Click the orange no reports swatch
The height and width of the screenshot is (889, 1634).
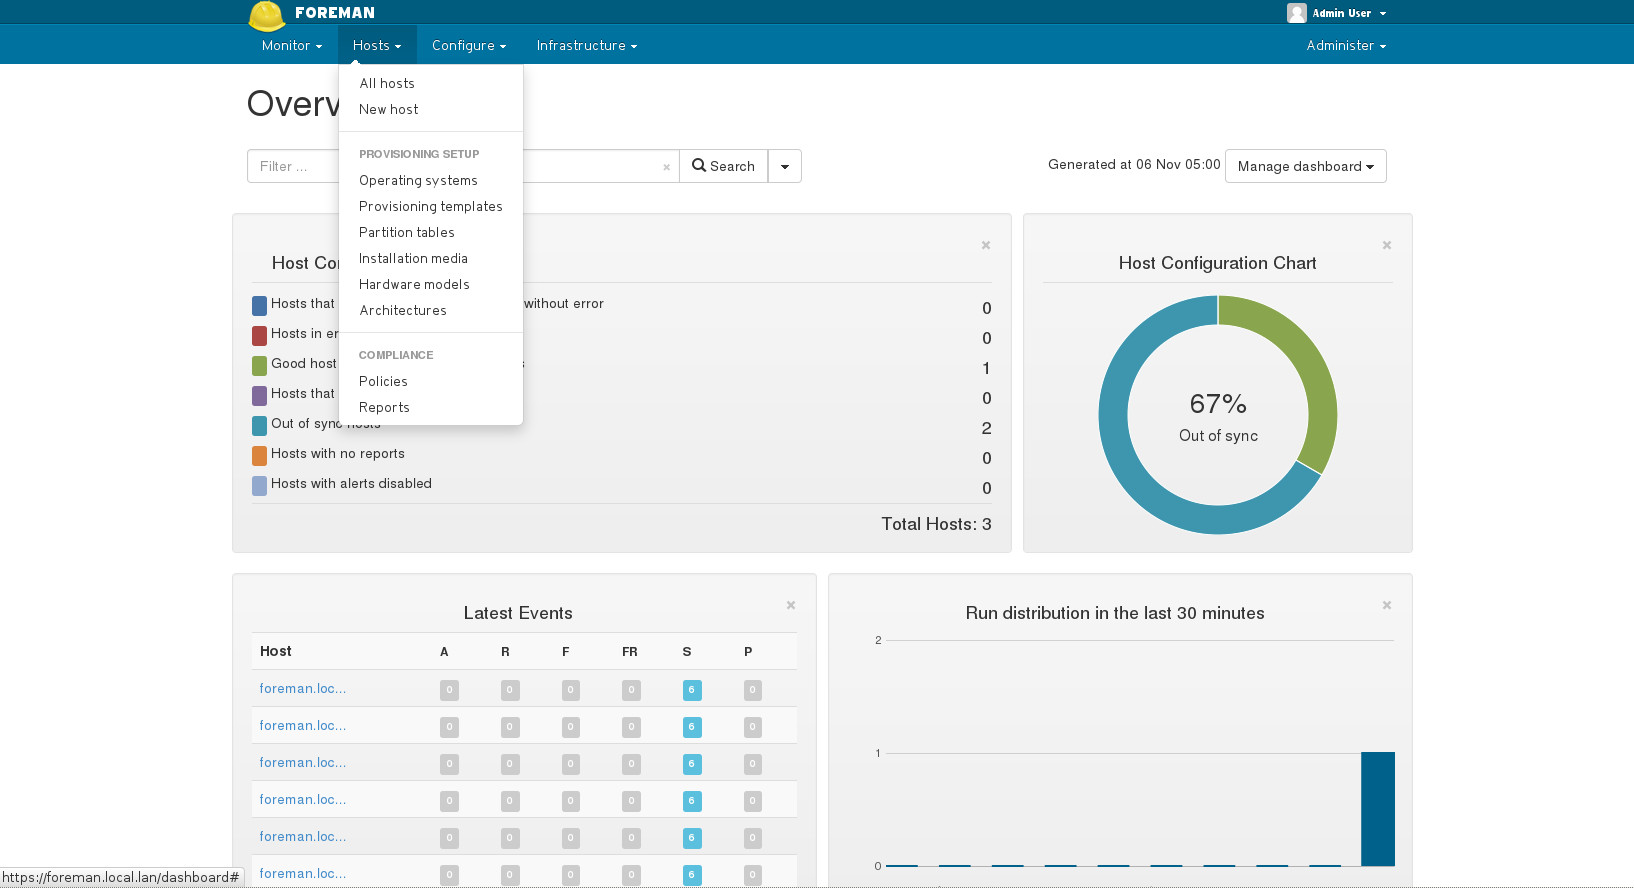[x=259, y=455]
